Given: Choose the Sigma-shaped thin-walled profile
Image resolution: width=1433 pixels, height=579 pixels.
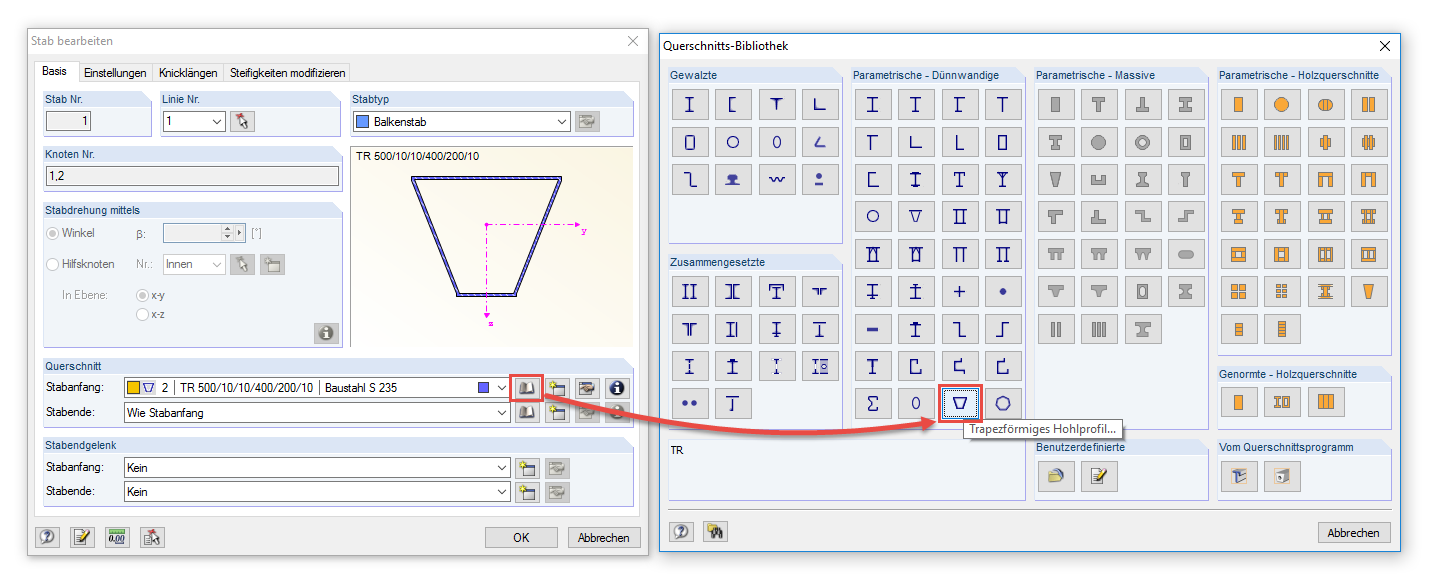Looking at the screenshot, I should point(873,403).
